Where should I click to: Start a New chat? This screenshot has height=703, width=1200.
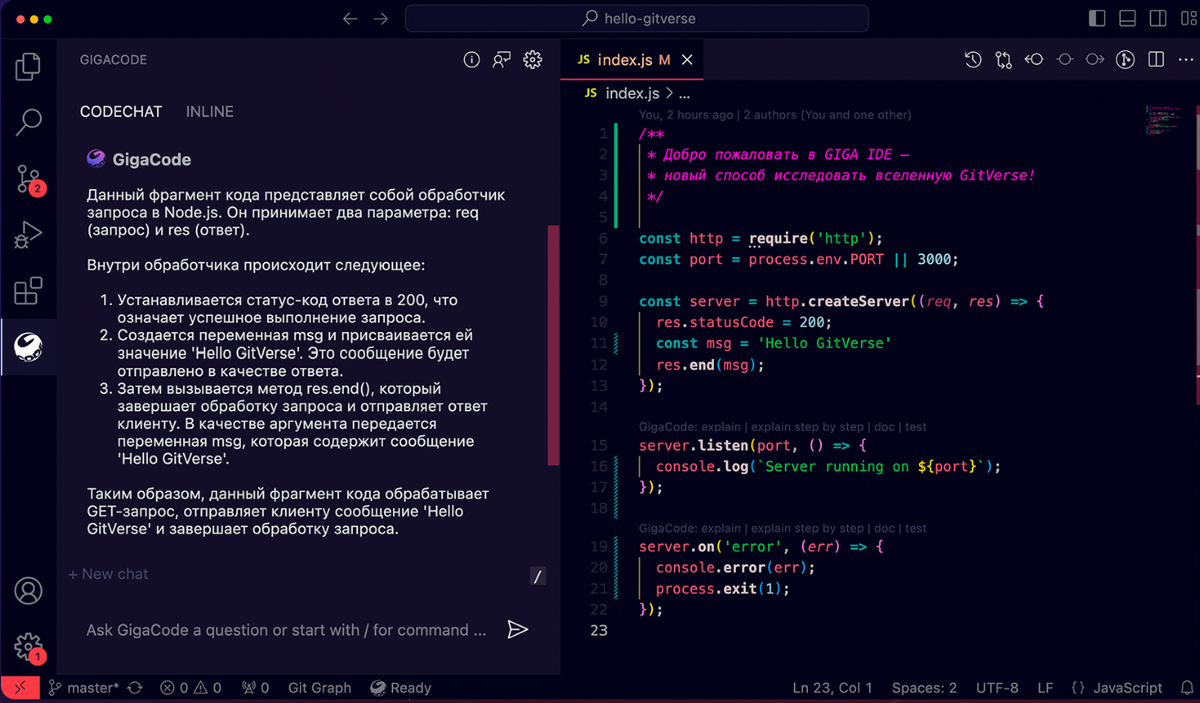(108, 574)
